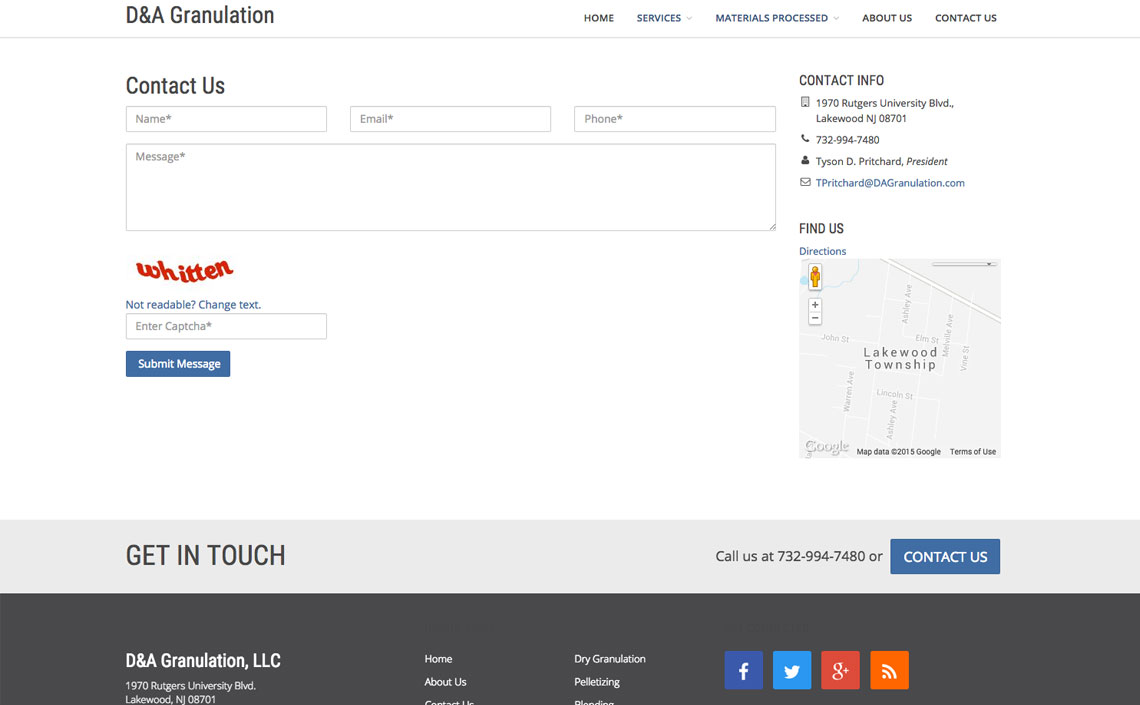Focus the Message text area
This screenshot has width=1140, height=705.
(451, 188)
